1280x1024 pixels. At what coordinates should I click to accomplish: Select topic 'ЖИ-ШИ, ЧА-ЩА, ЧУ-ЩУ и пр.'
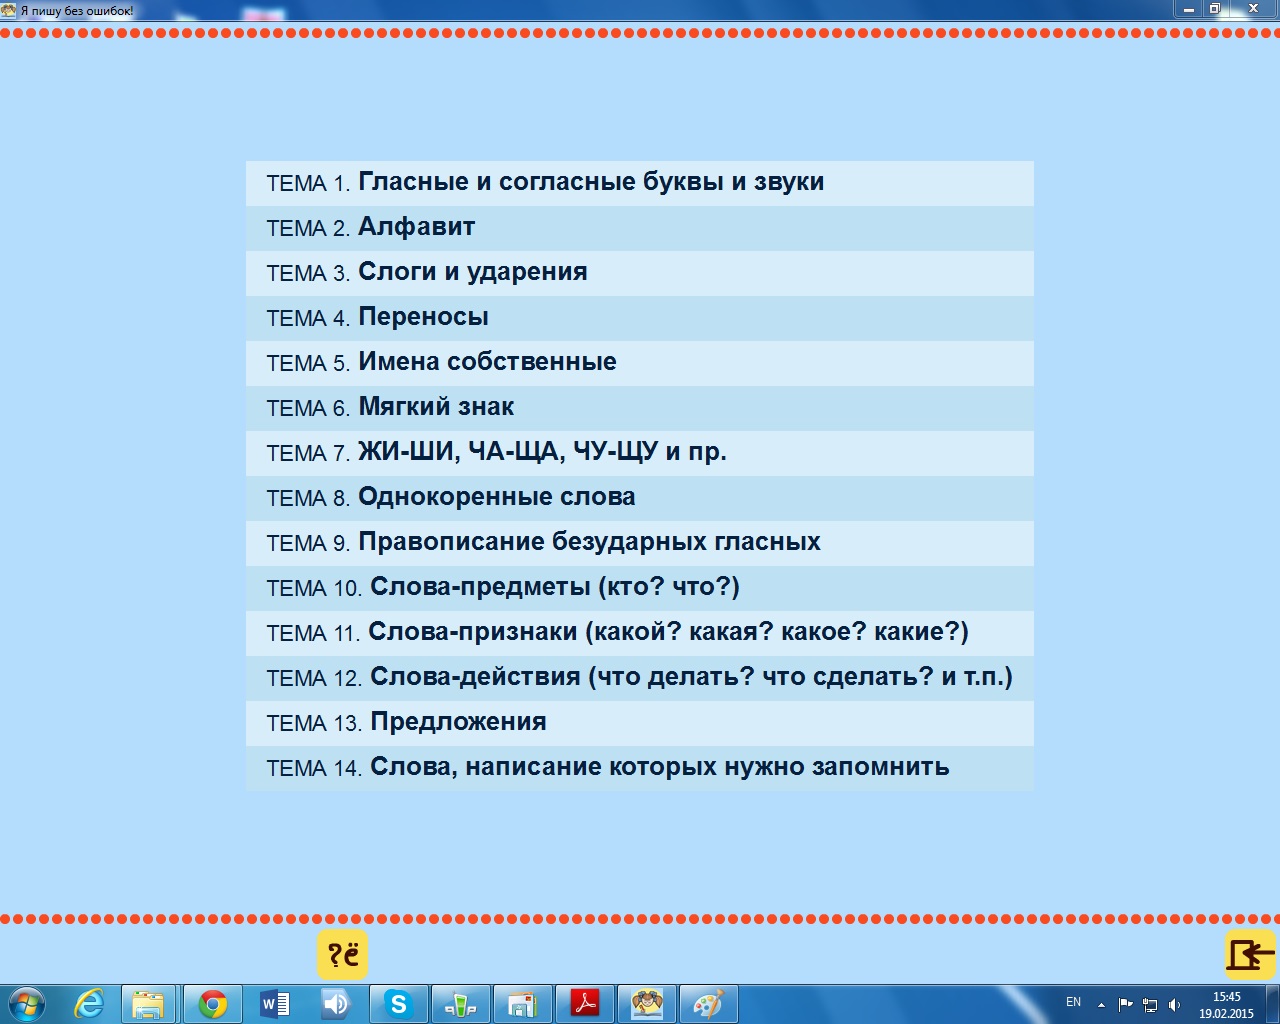pyautogui.click(x=542, y=453)
